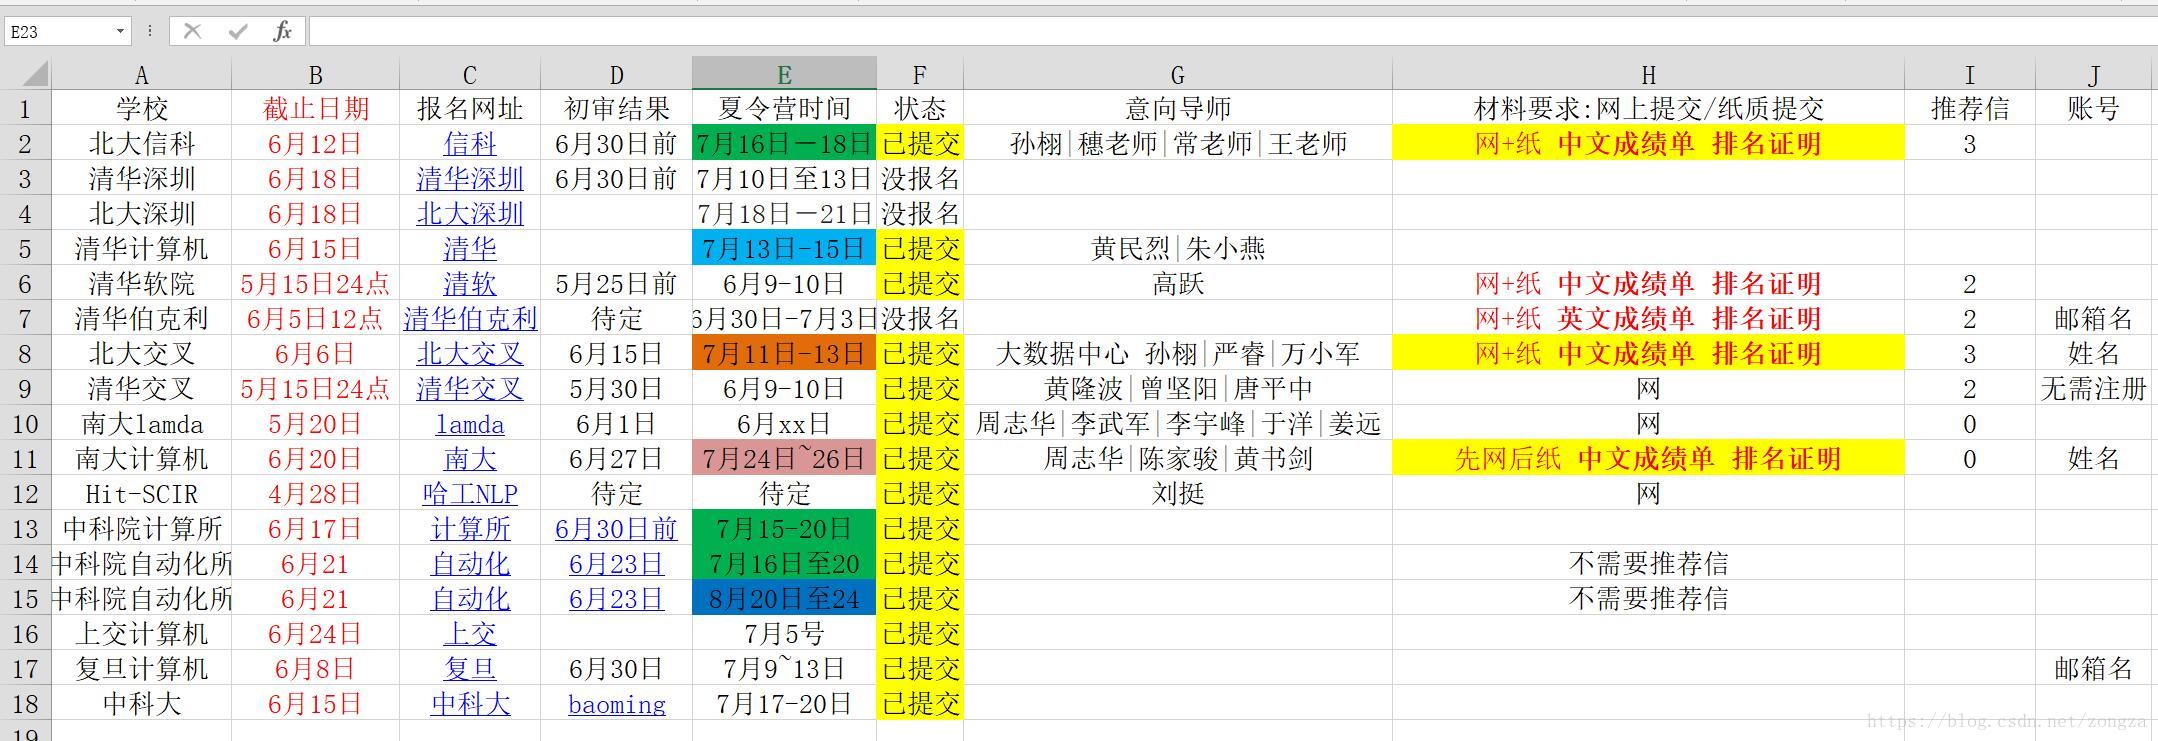Select the 无需注册 cell
Viewport: 2158px width, 741px height.
[x=2093, y=389]
